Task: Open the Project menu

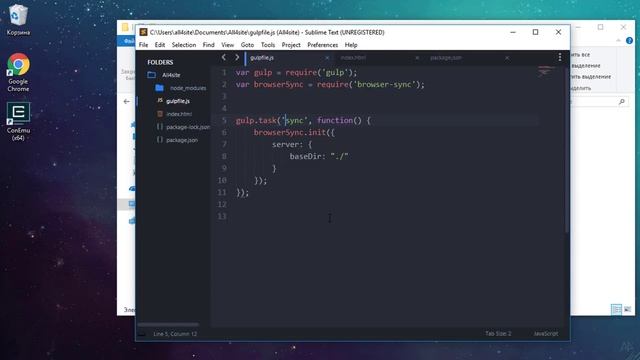Action: pyautogui.click(x=291, y=45)
